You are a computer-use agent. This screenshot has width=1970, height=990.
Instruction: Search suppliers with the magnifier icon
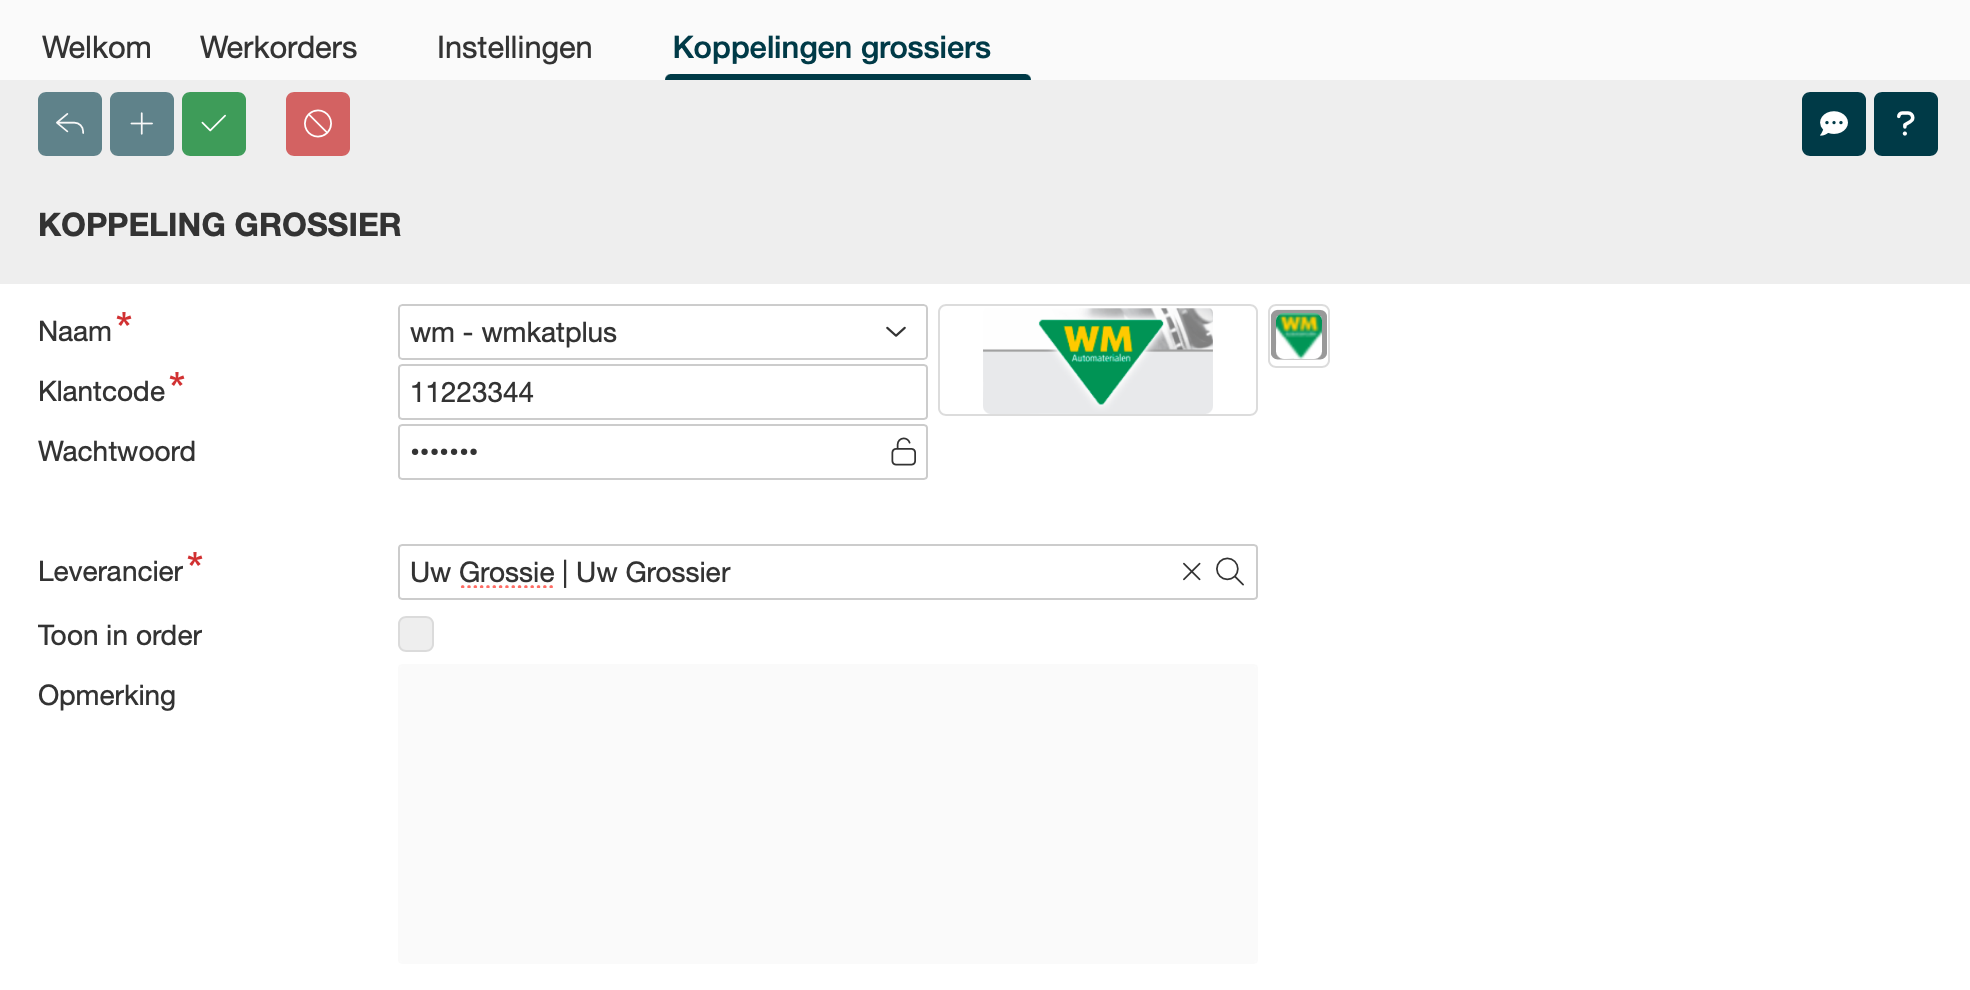(x=1230, y=572)
